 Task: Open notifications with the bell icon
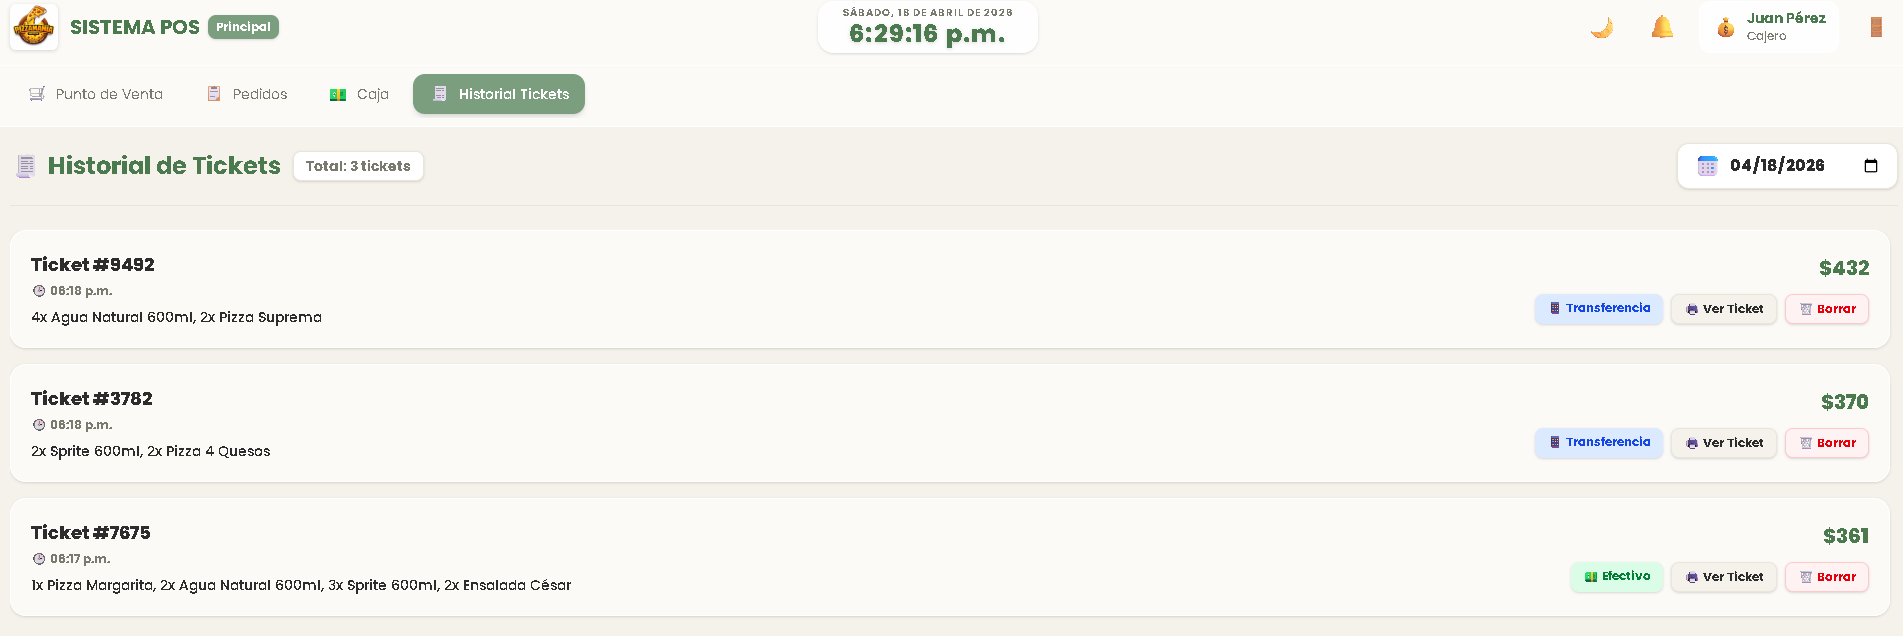(x=1661, y=27)
